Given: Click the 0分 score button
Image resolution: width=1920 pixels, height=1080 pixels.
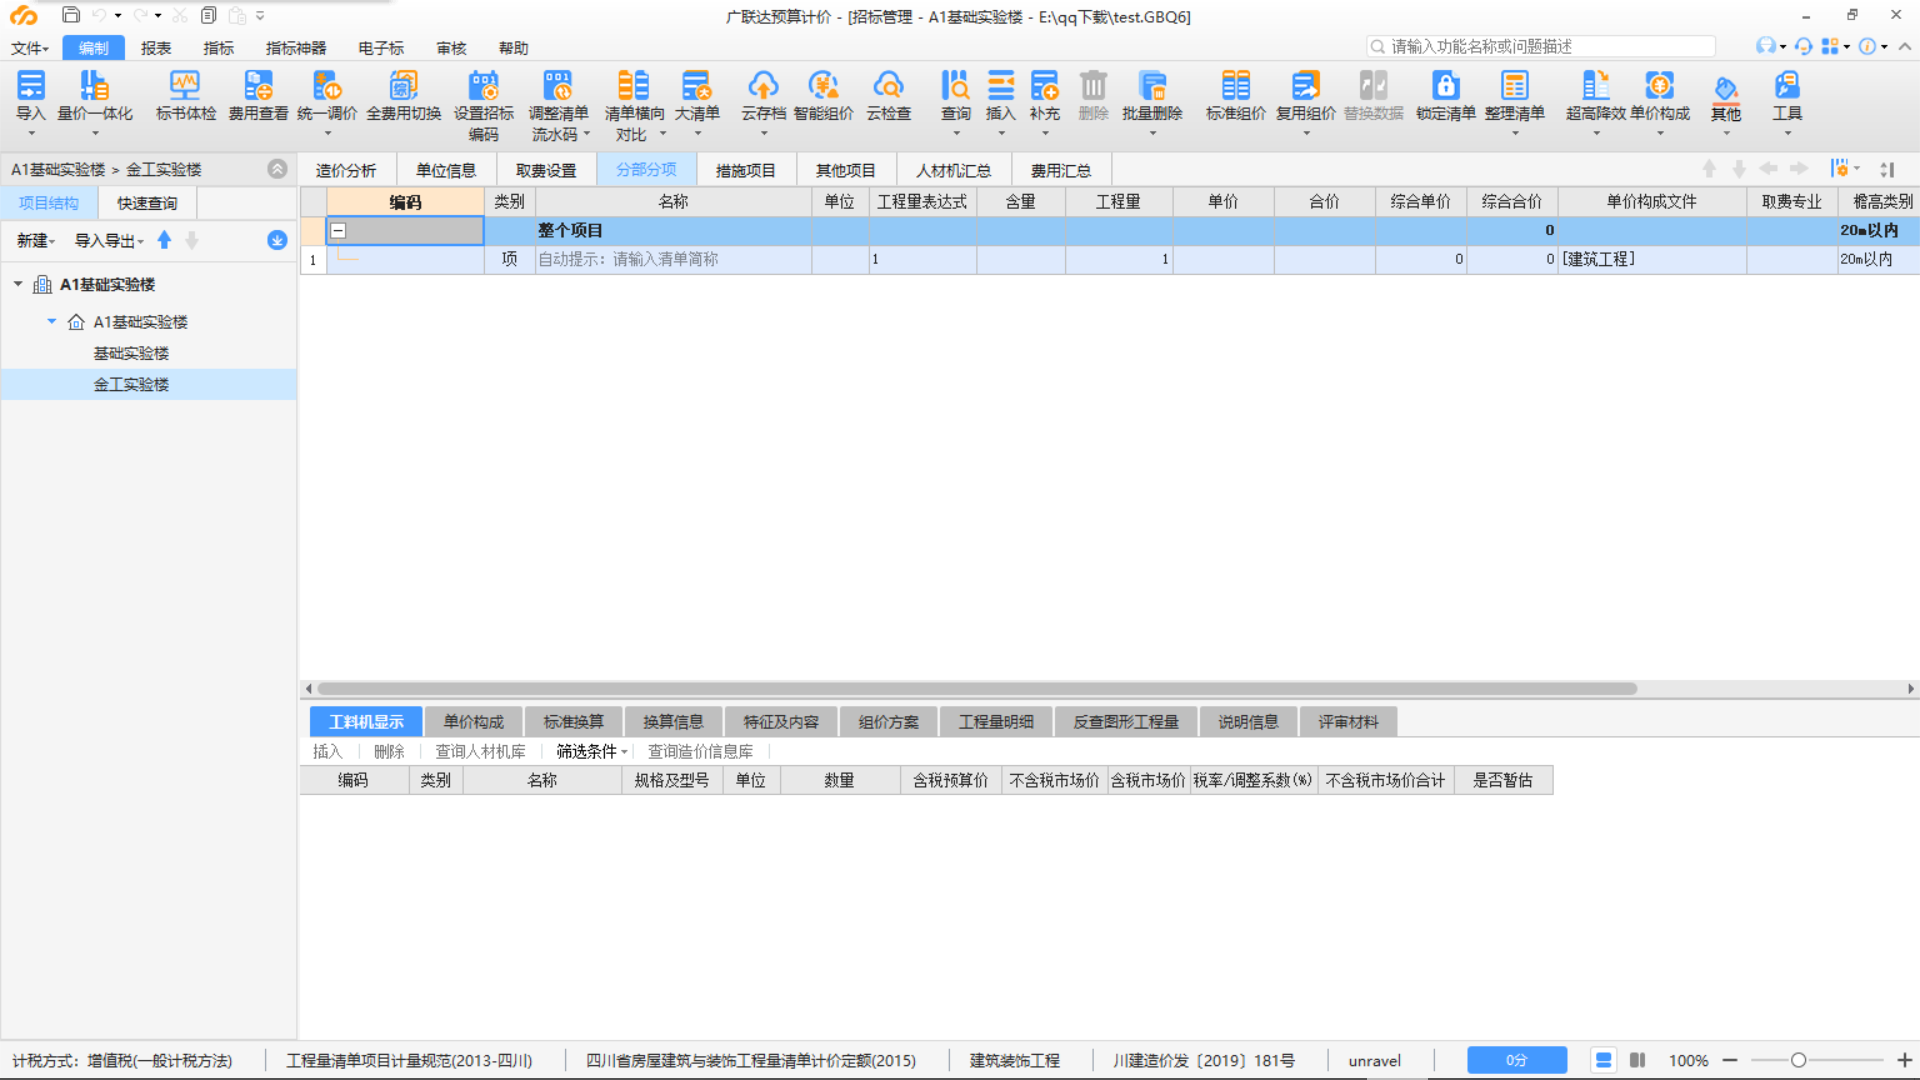Looking at the screenshot, I should click(1516, 1060).
